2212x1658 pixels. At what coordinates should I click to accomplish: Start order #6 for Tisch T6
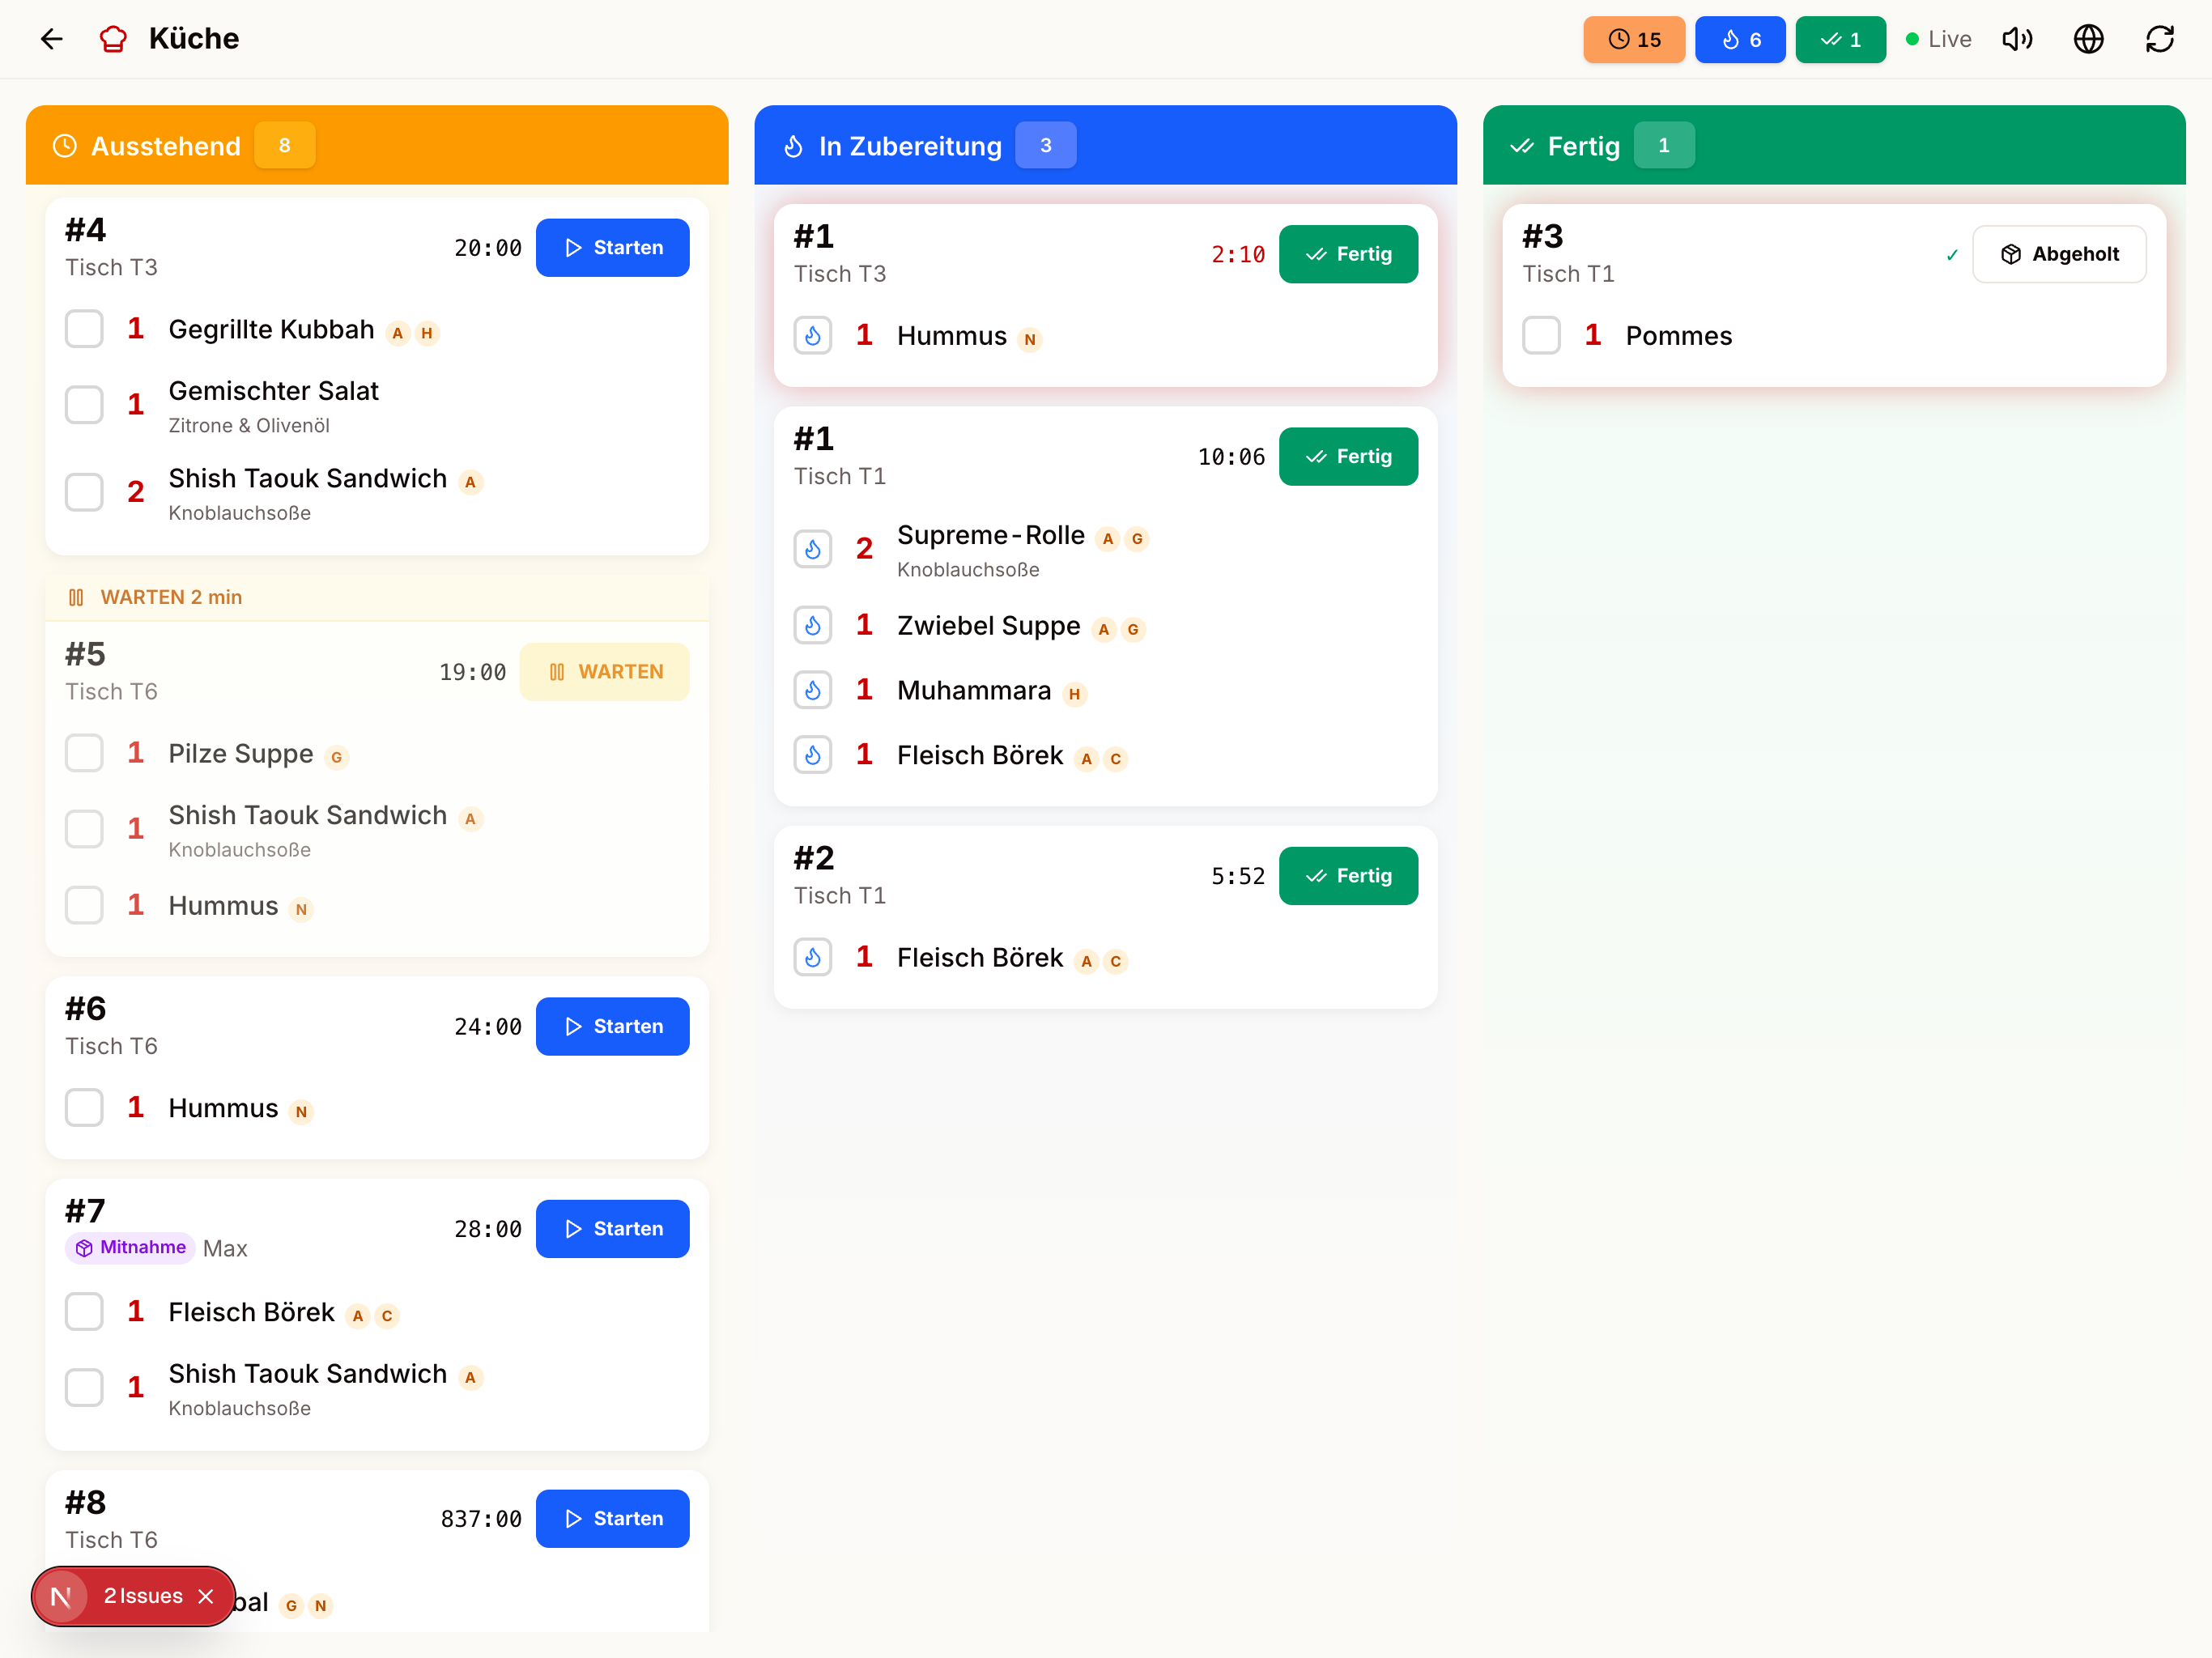[612, 1026]
